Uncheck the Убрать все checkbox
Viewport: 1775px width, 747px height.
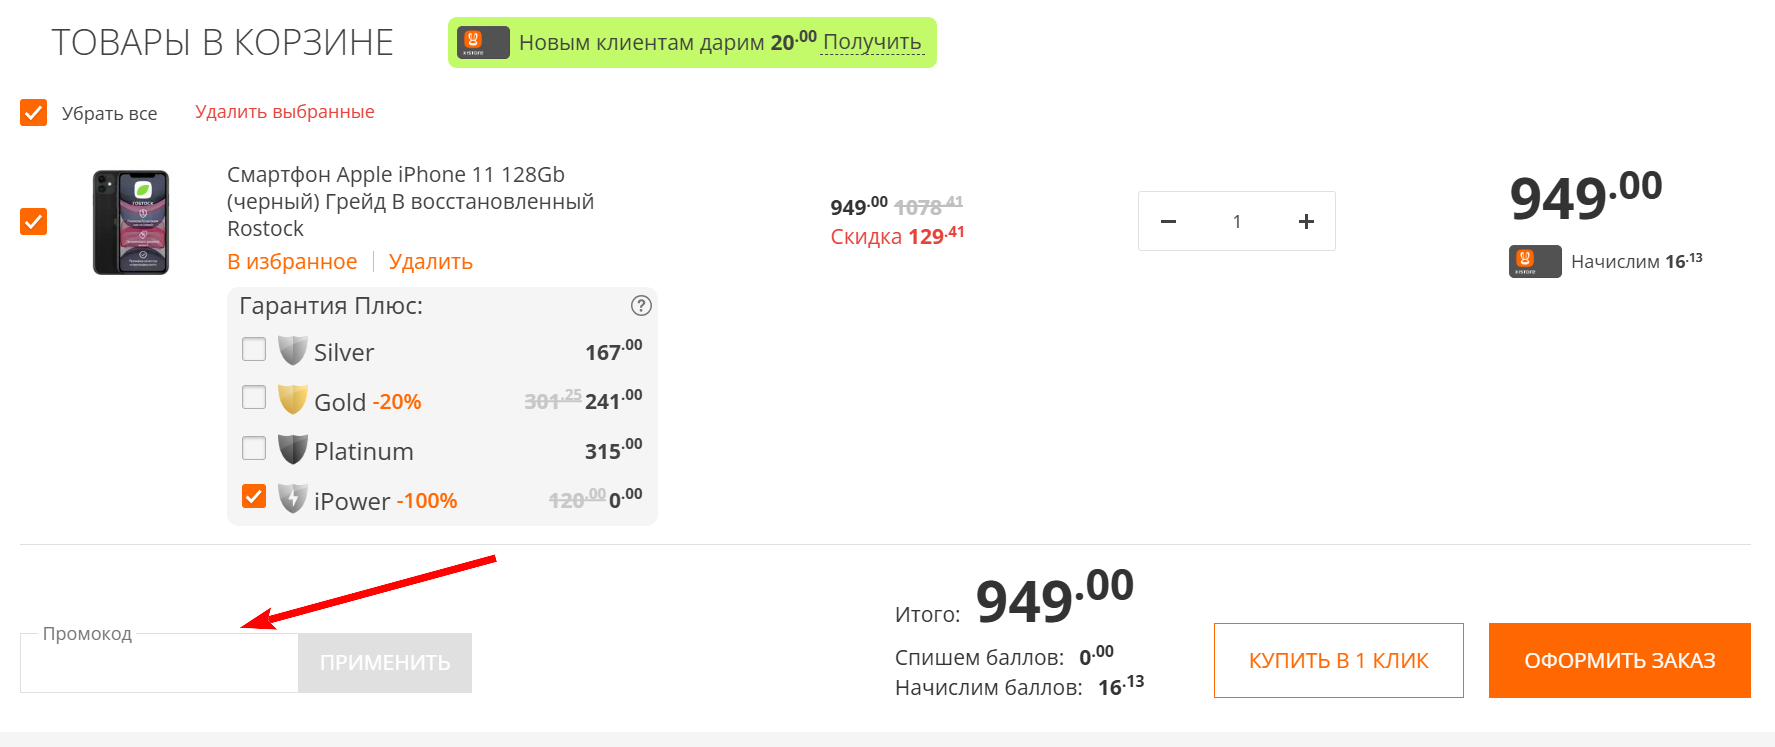33,112
